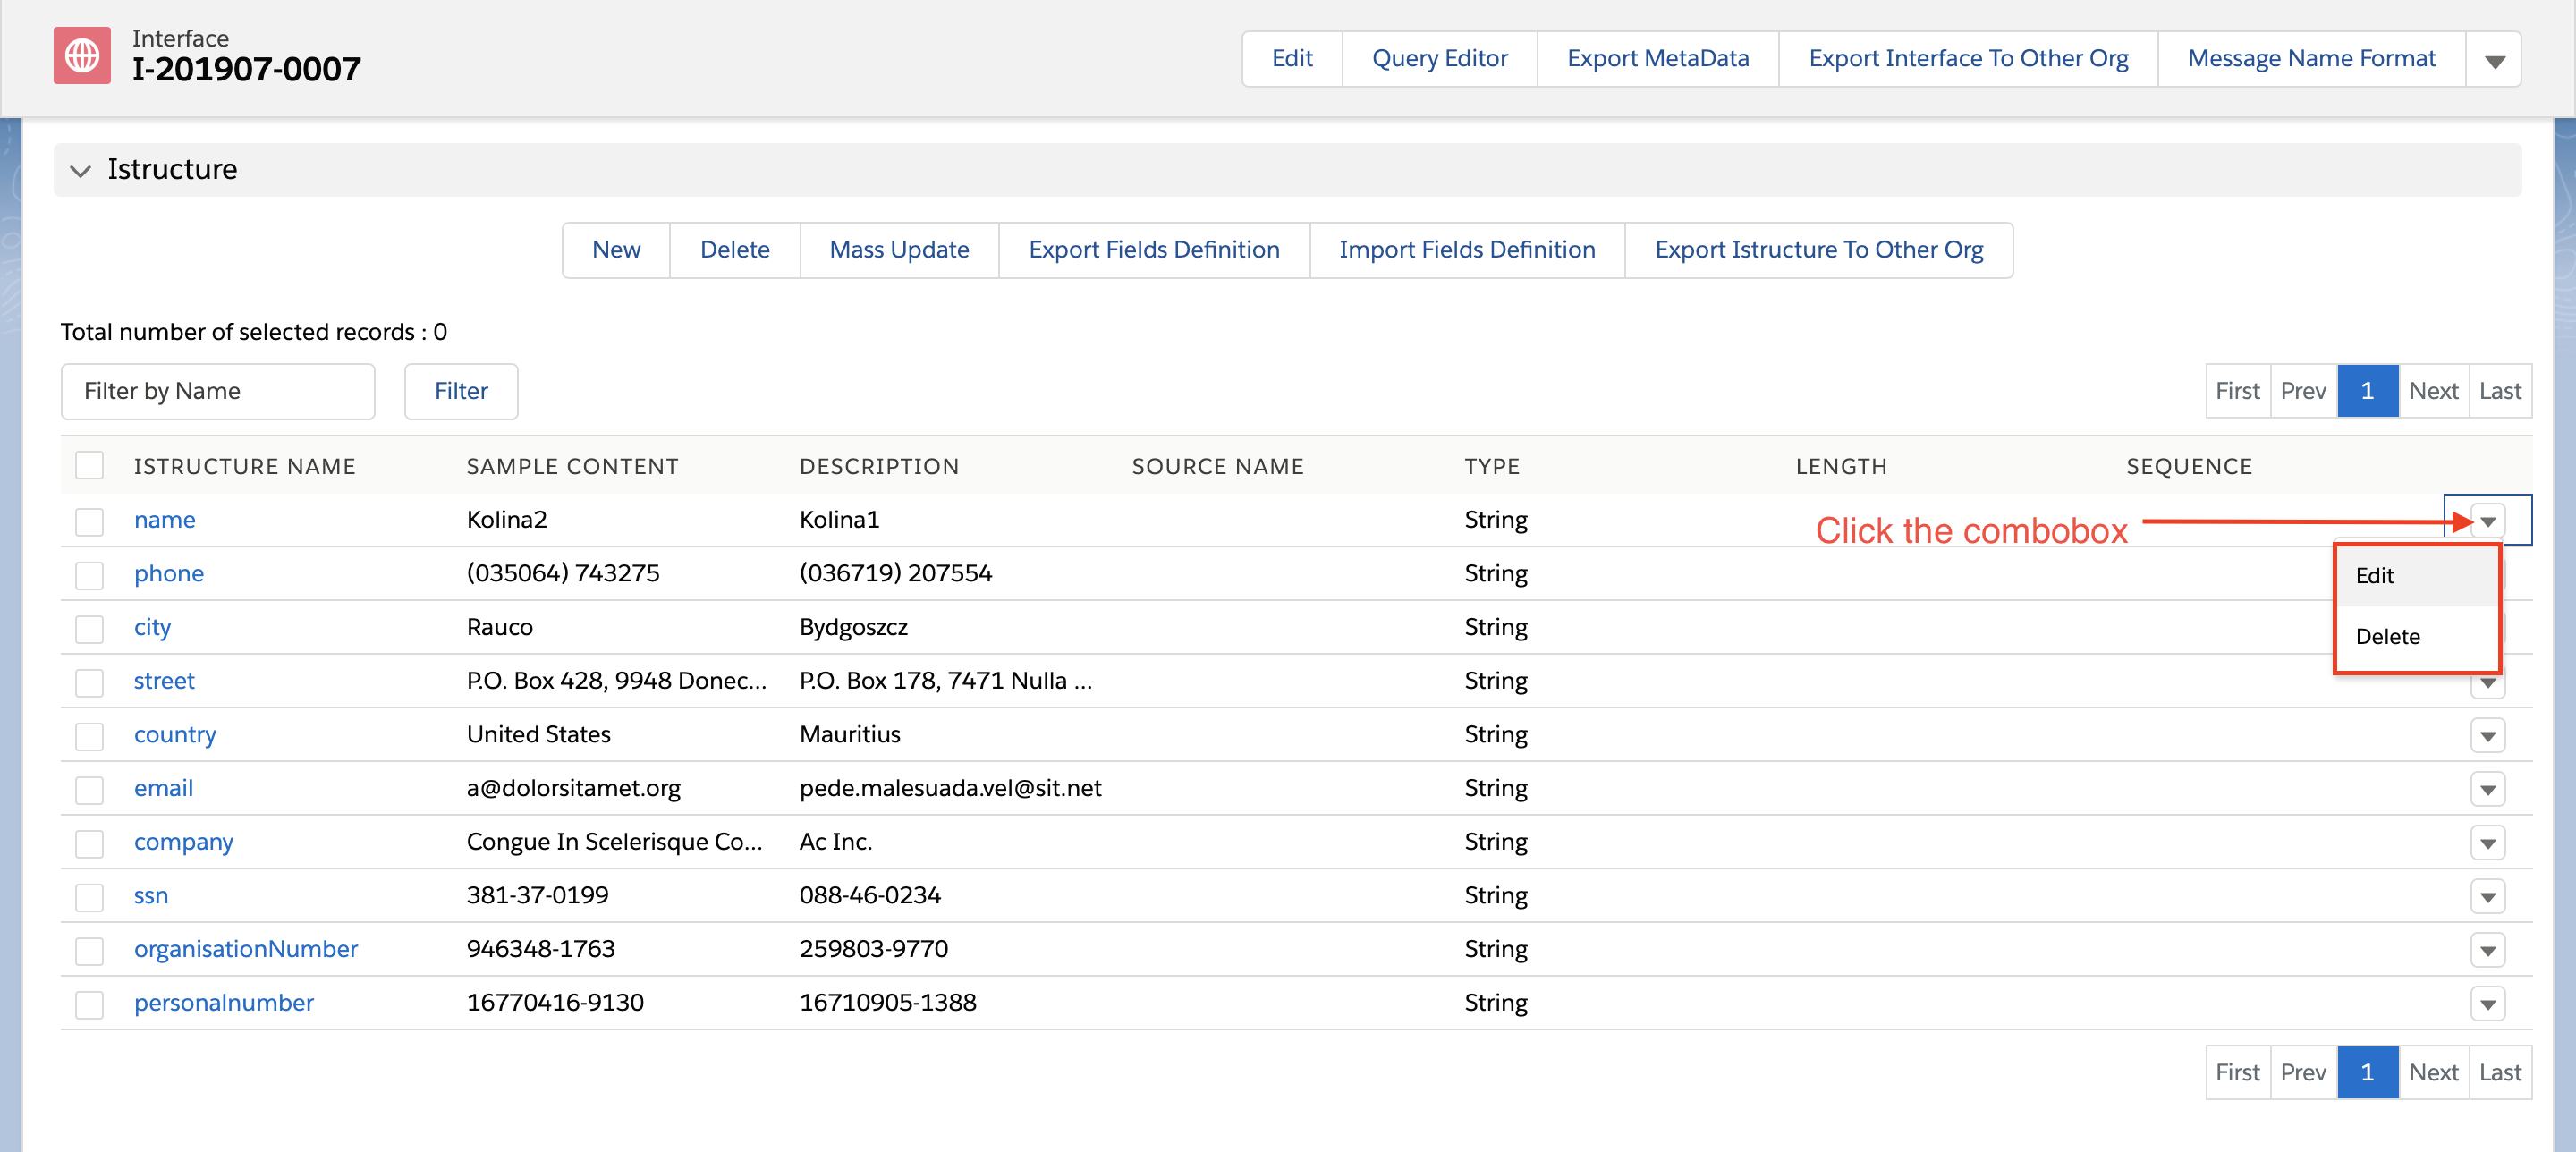Open row menu for email row
The height and width of the screenshot is (1152, 2576).
click(x=2487, y=790)
